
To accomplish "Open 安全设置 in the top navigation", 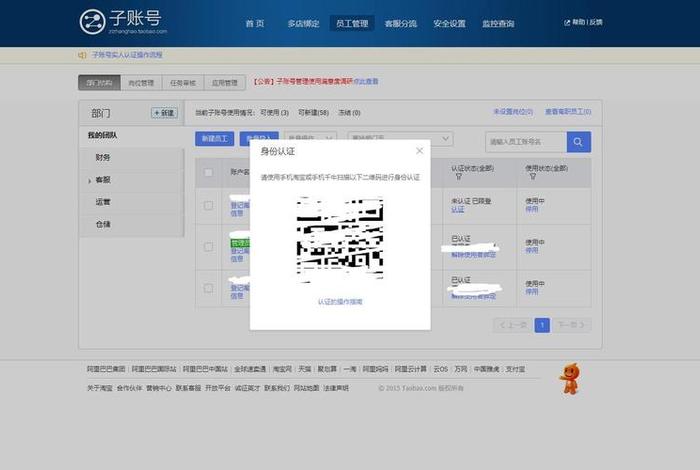I will click(x=449, y=24).
